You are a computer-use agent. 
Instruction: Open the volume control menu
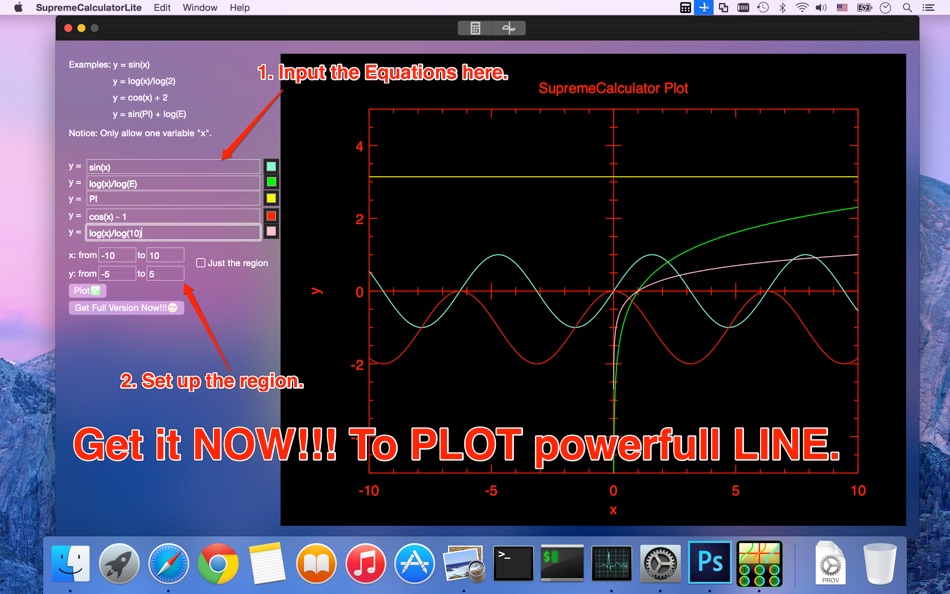[821, 7]
